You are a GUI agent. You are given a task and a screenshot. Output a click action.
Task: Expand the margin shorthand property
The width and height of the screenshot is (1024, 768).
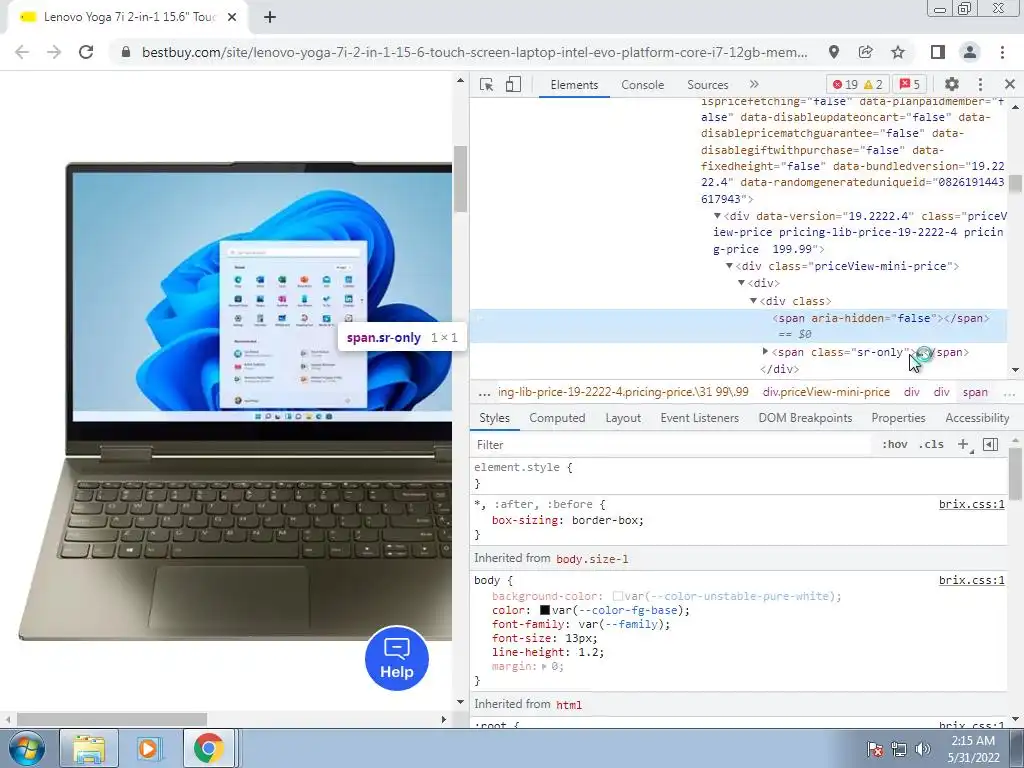coord(544,667)
